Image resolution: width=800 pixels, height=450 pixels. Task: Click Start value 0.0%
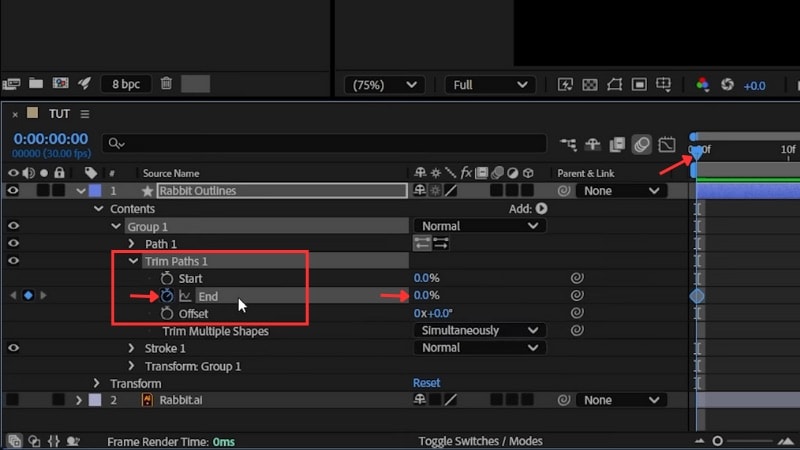click(x=426, y=278)
